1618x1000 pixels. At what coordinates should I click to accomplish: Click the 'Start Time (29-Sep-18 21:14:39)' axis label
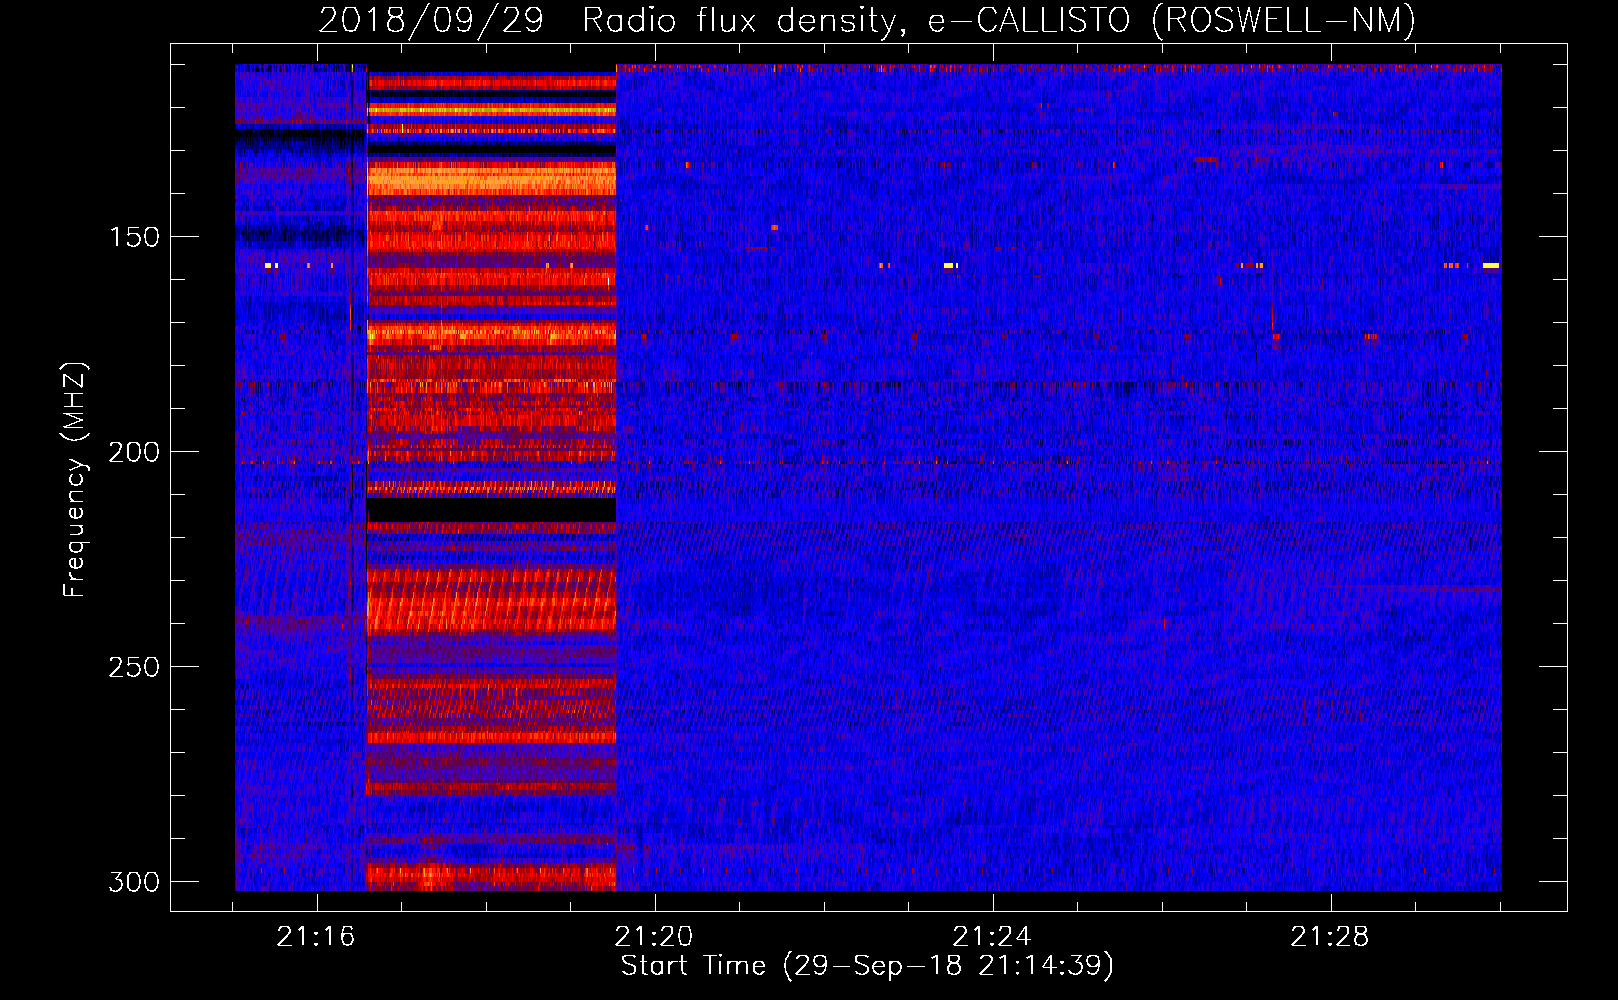pos(867,966)
